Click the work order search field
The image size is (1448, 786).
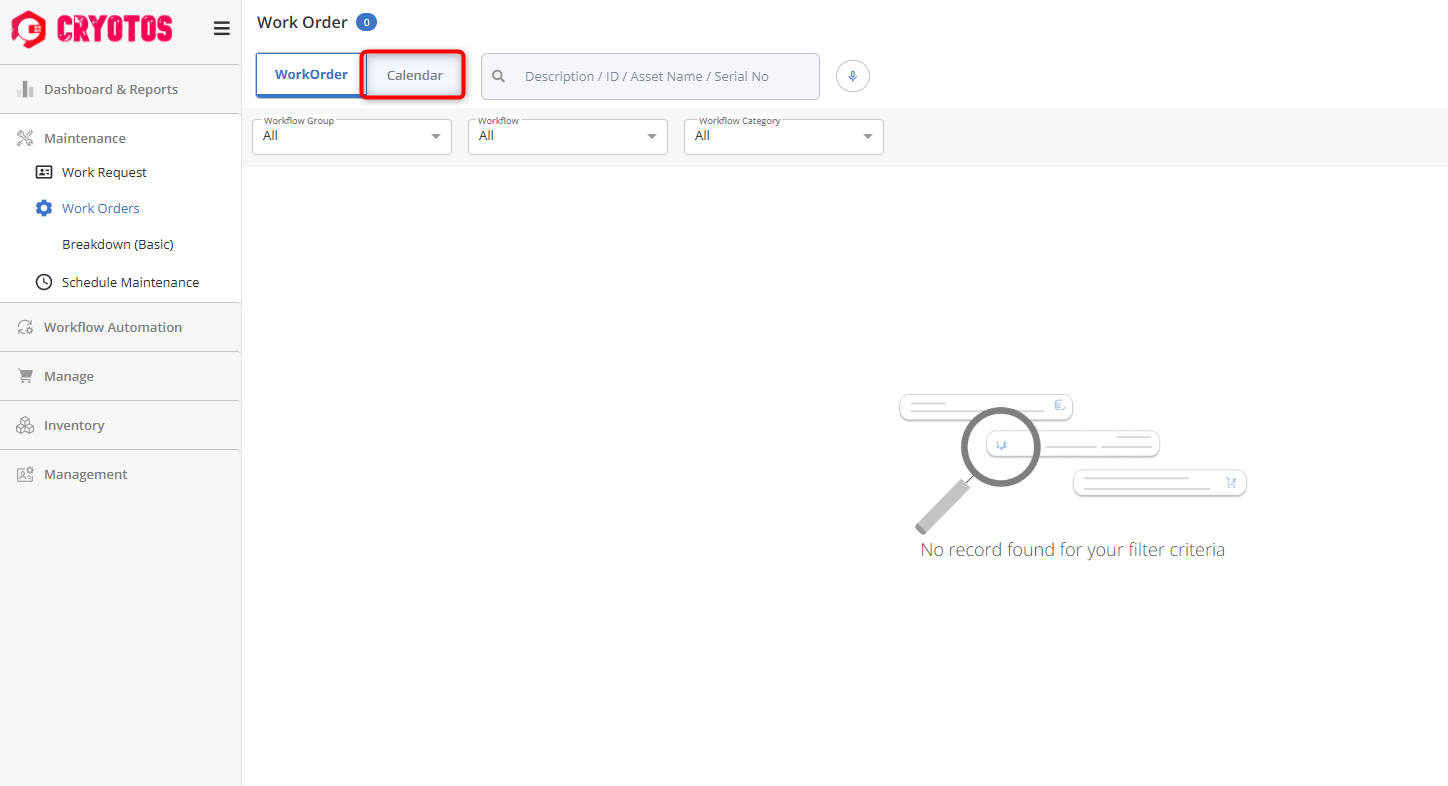pos(660,76)
